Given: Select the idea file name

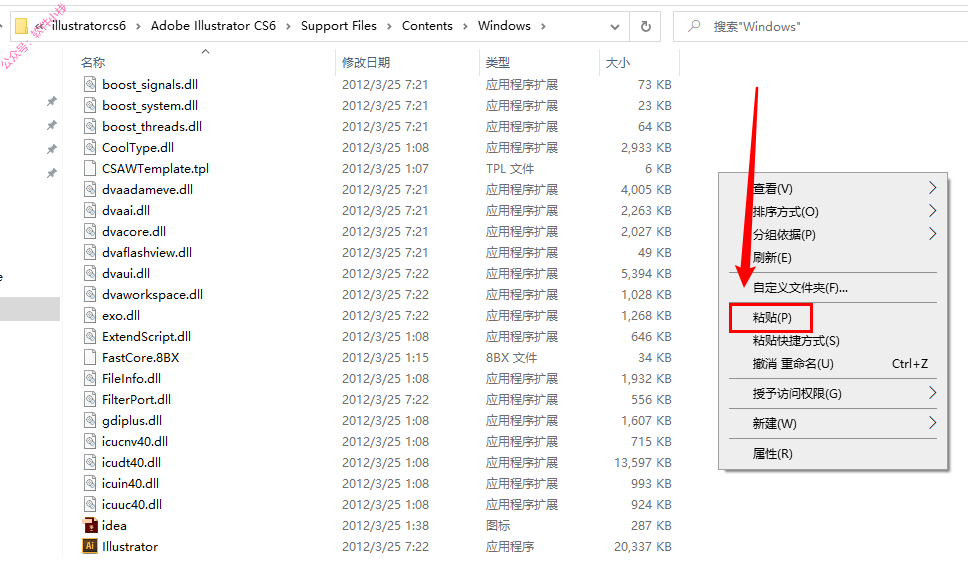Looking at the screenshot, I should point(114,526).
